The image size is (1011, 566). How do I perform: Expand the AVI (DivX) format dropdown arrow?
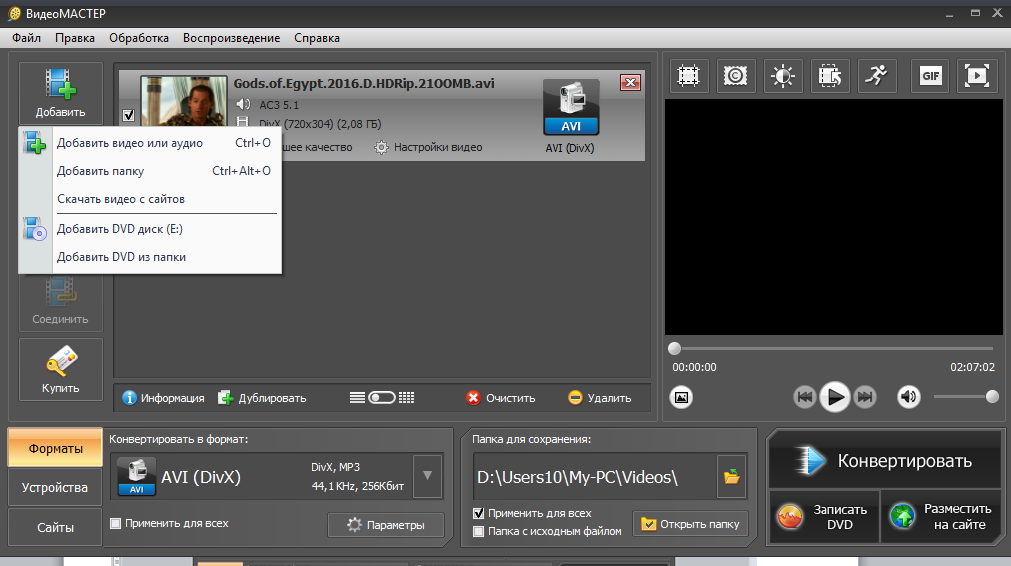pos(428,477)
